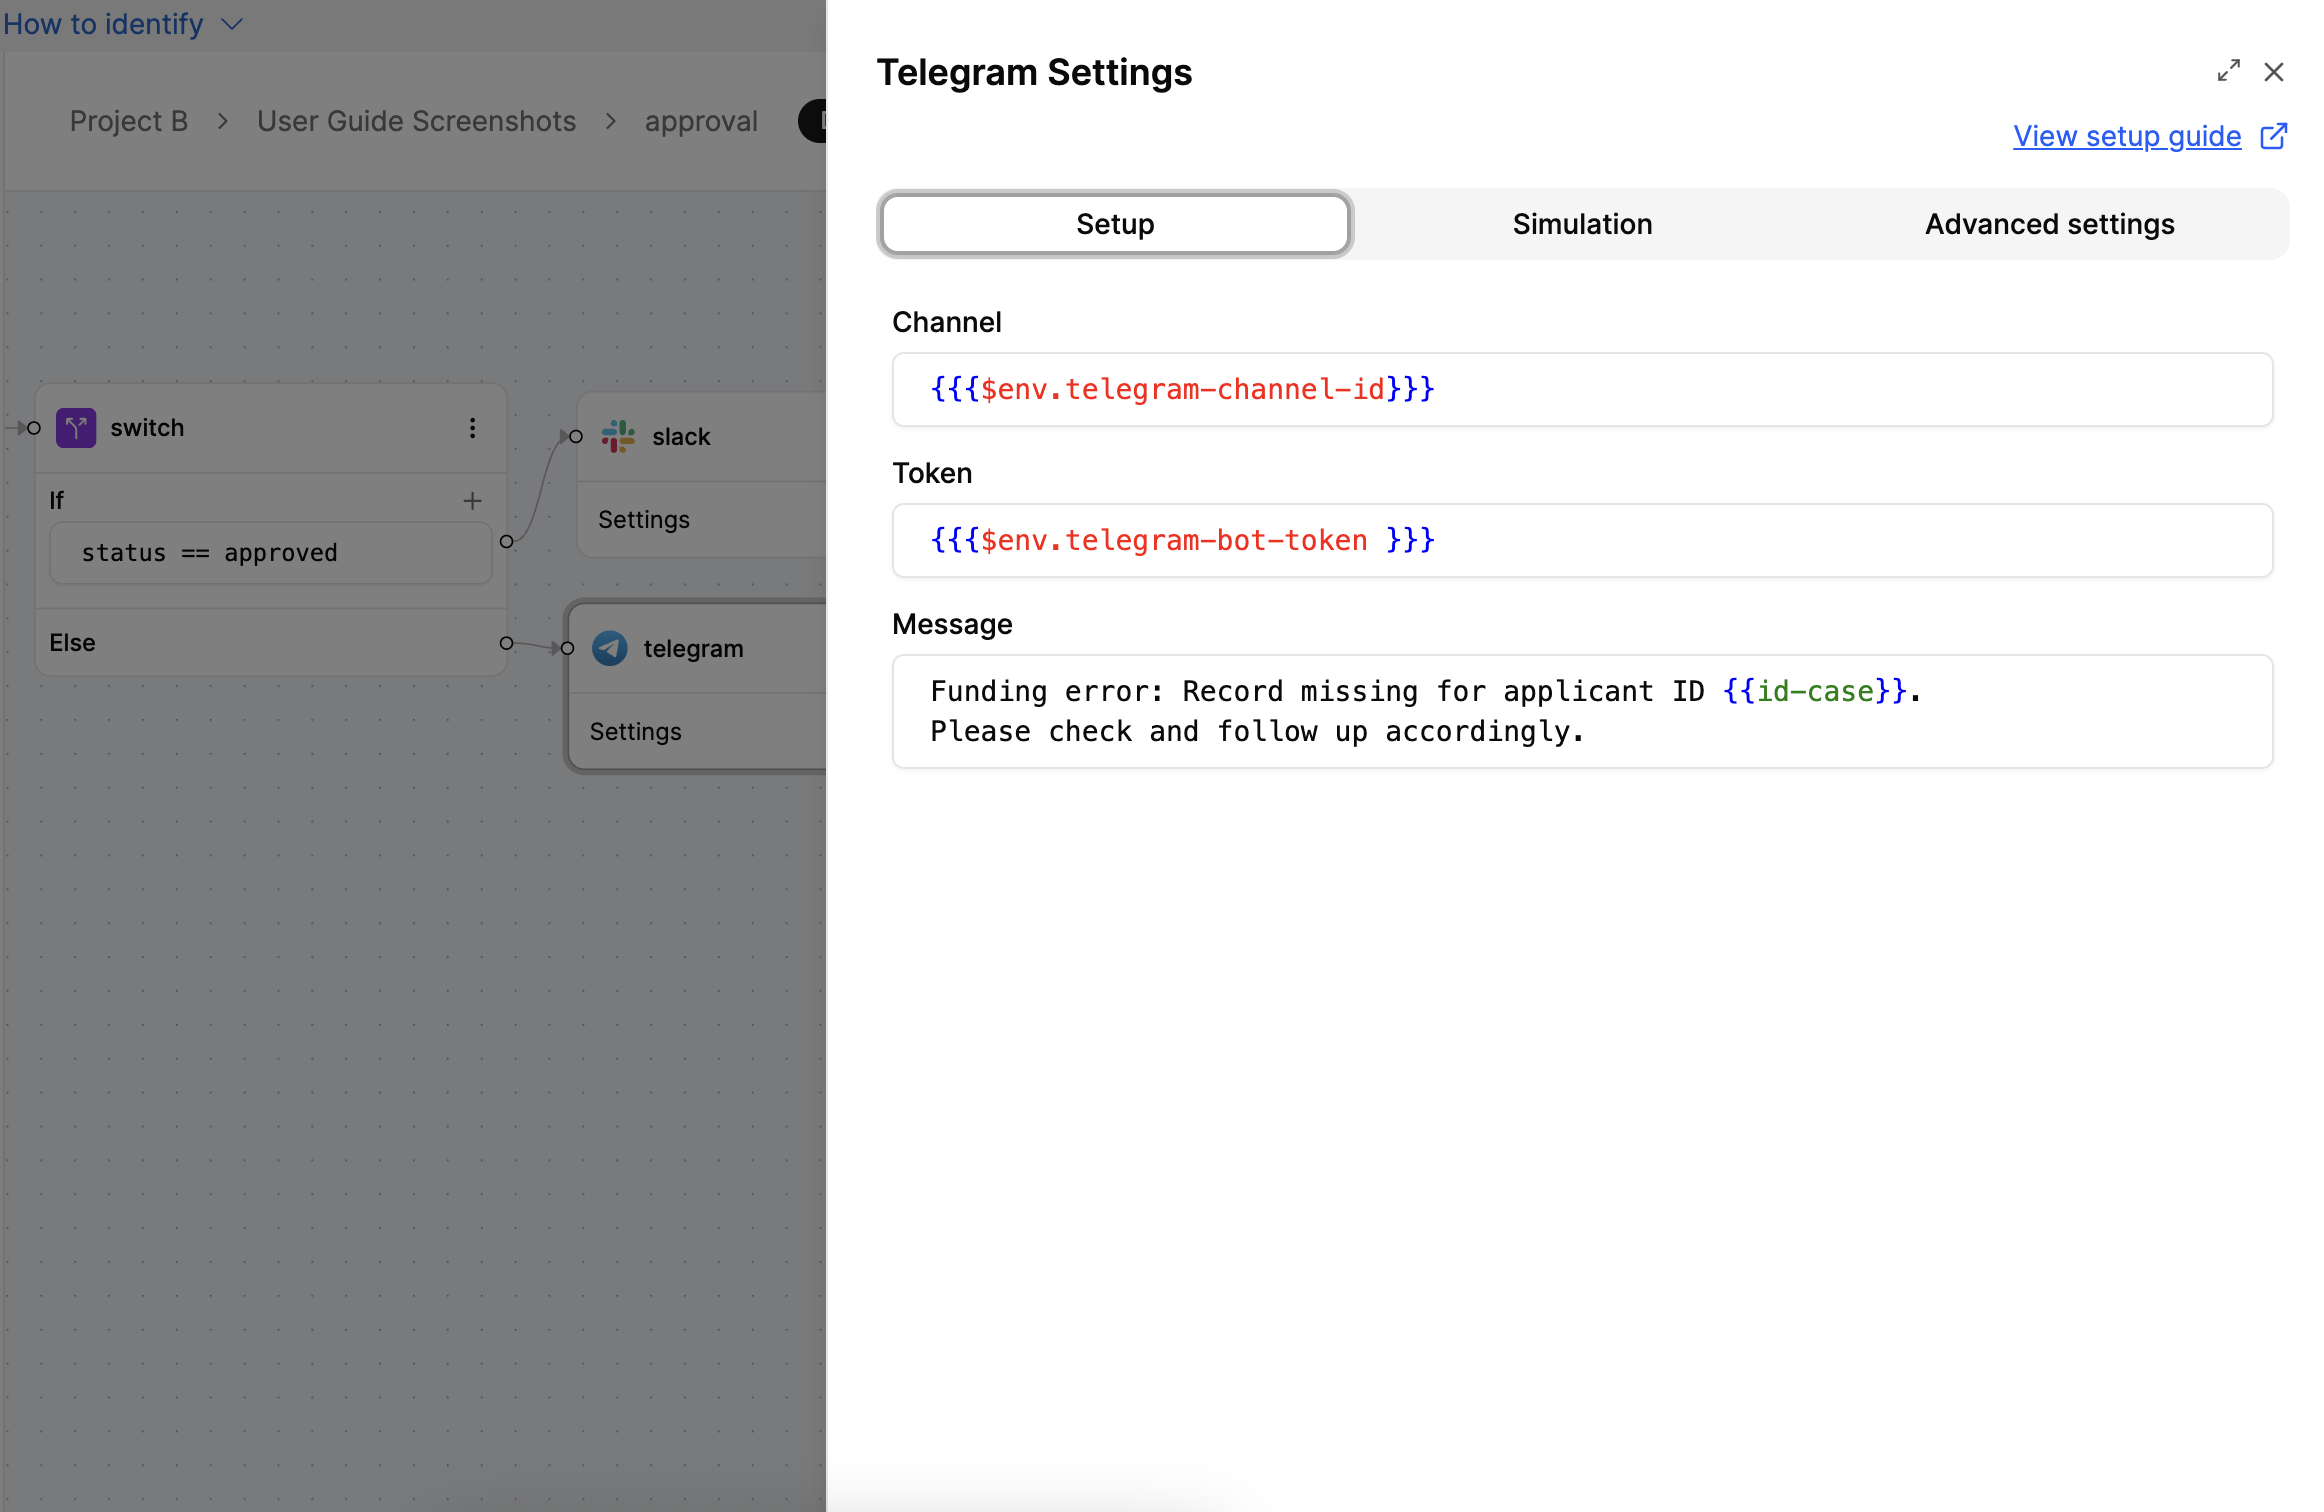Select the switch node title
Screen dimensions: 2324x1512
point(147,428)
